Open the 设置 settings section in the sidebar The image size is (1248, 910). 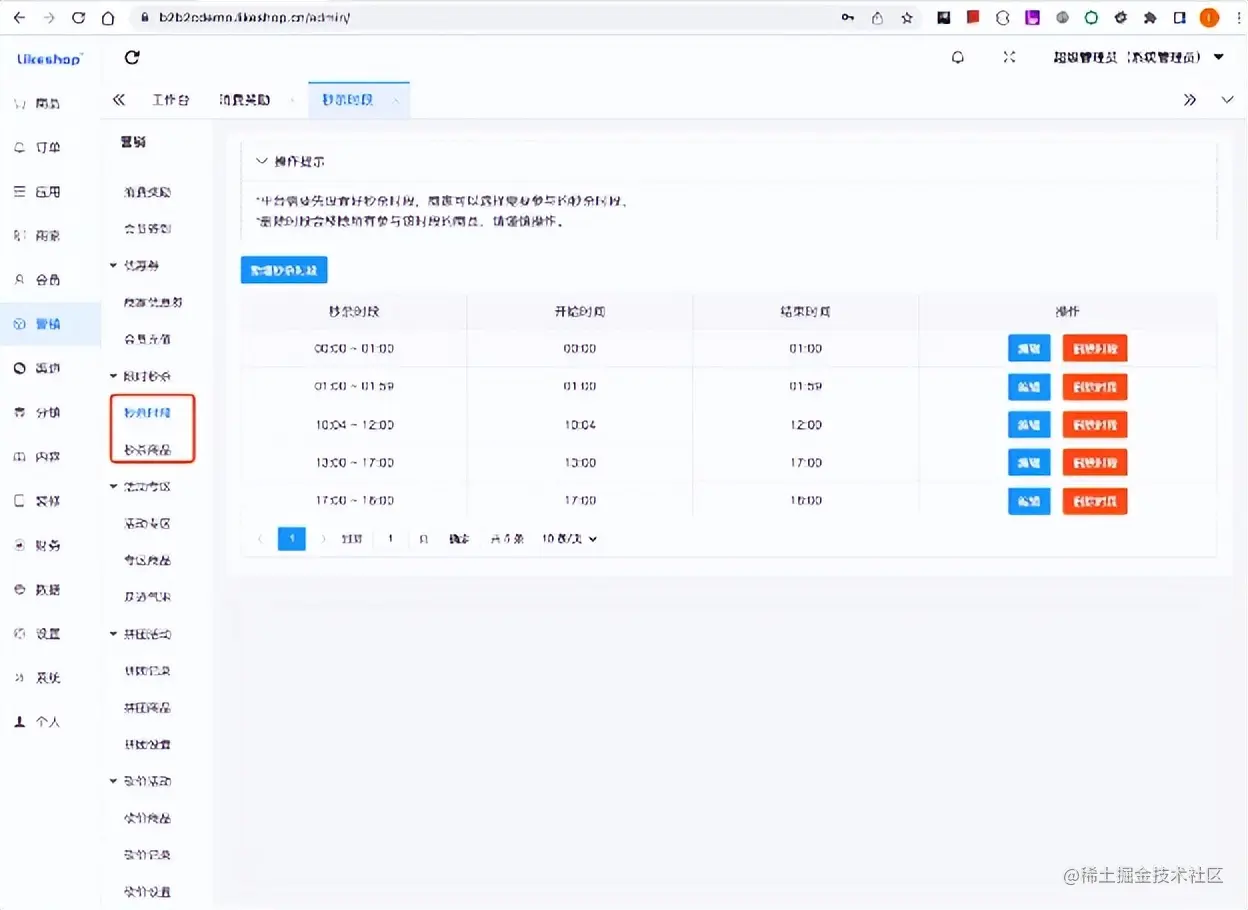point(38,633)
